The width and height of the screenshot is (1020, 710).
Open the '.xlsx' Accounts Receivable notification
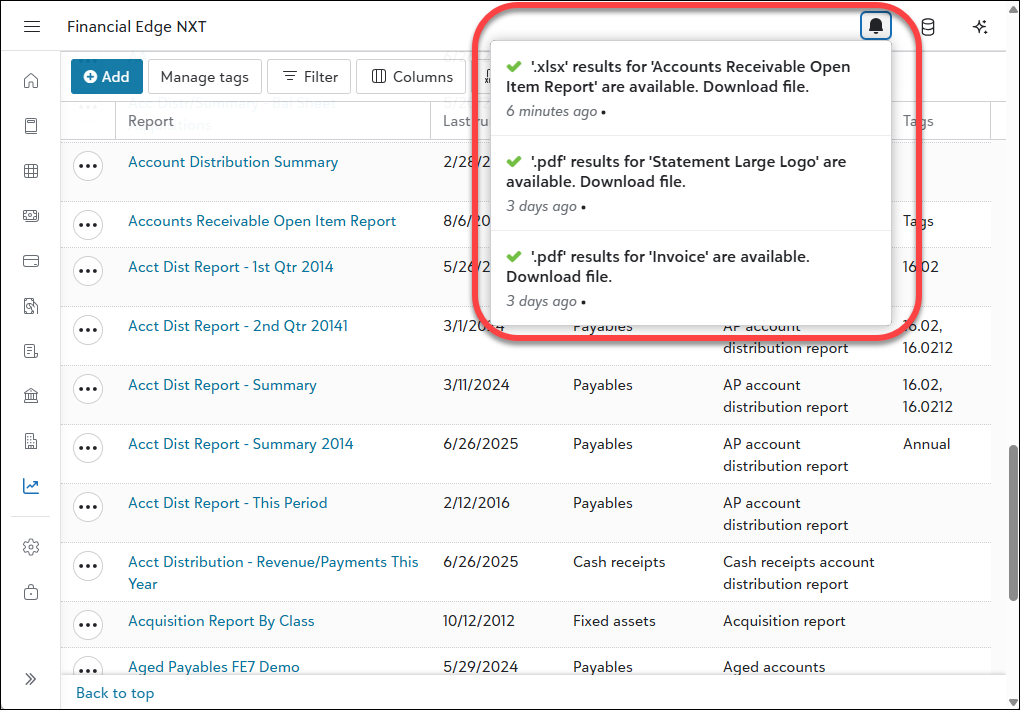[678, 77]
